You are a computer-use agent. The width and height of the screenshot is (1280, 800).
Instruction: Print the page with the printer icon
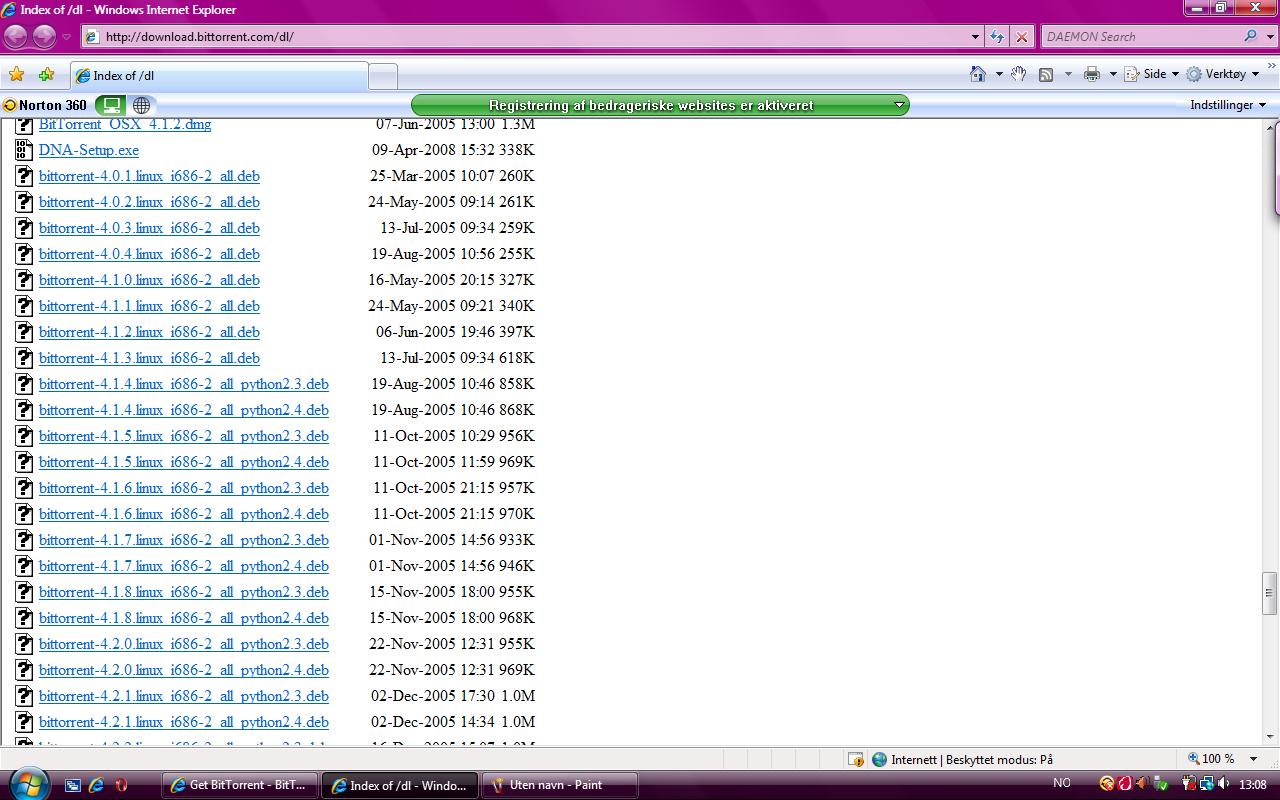coord(1092,74)
